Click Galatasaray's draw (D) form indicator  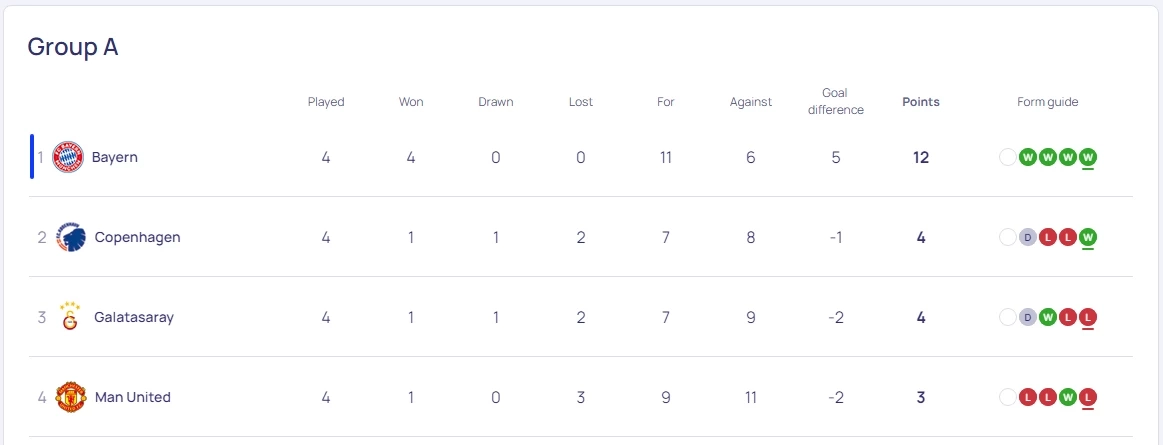coord(1027,317)
